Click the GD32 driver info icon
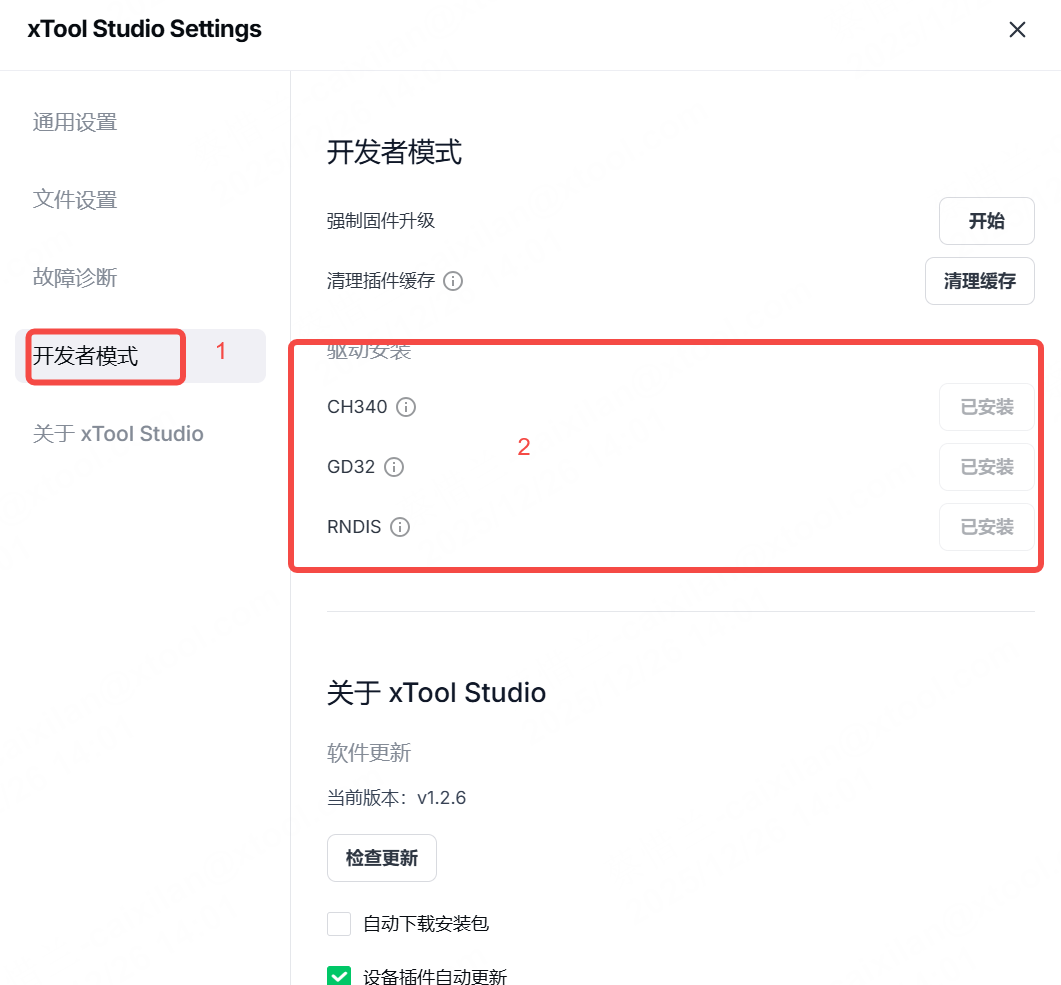 point(394,467)
